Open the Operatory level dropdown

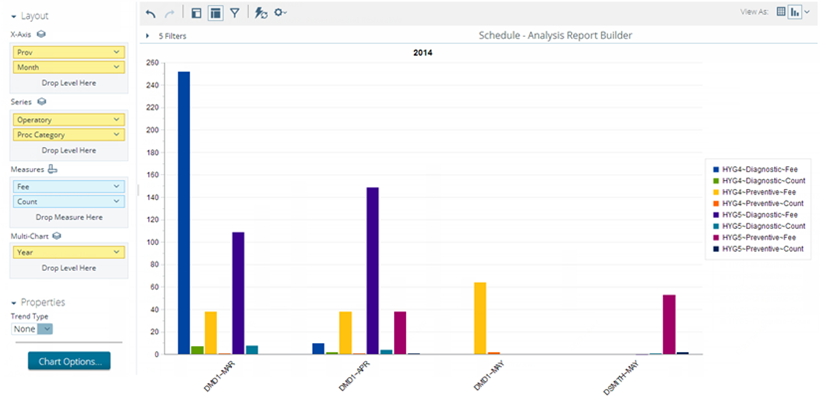click(x=116, y=120)
